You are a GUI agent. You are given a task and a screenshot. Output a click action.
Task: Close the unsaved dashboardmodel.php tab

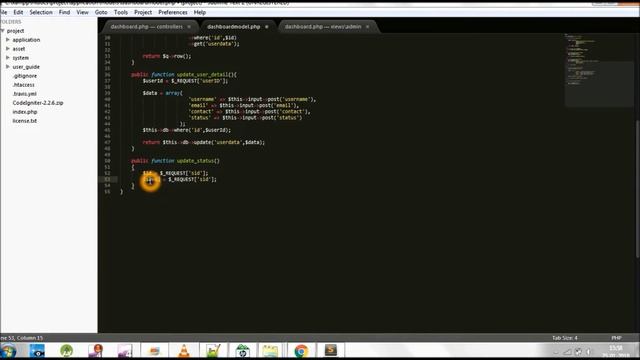(x=267, y=27)
